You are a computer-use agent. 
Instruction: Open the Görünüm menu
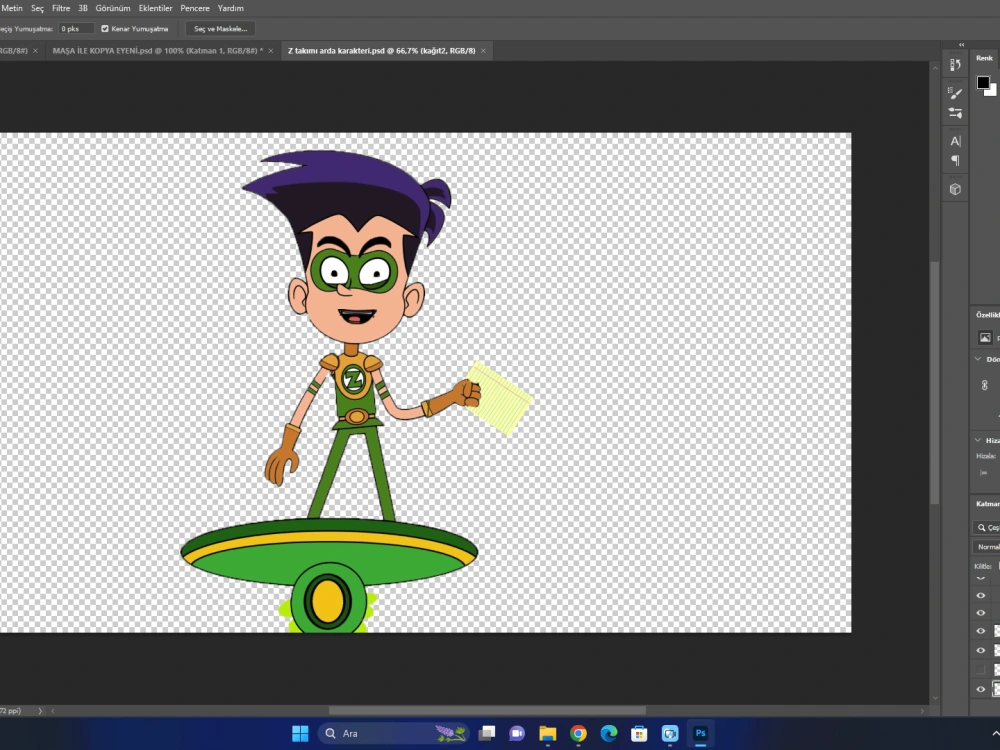click(x=113, y=8)
